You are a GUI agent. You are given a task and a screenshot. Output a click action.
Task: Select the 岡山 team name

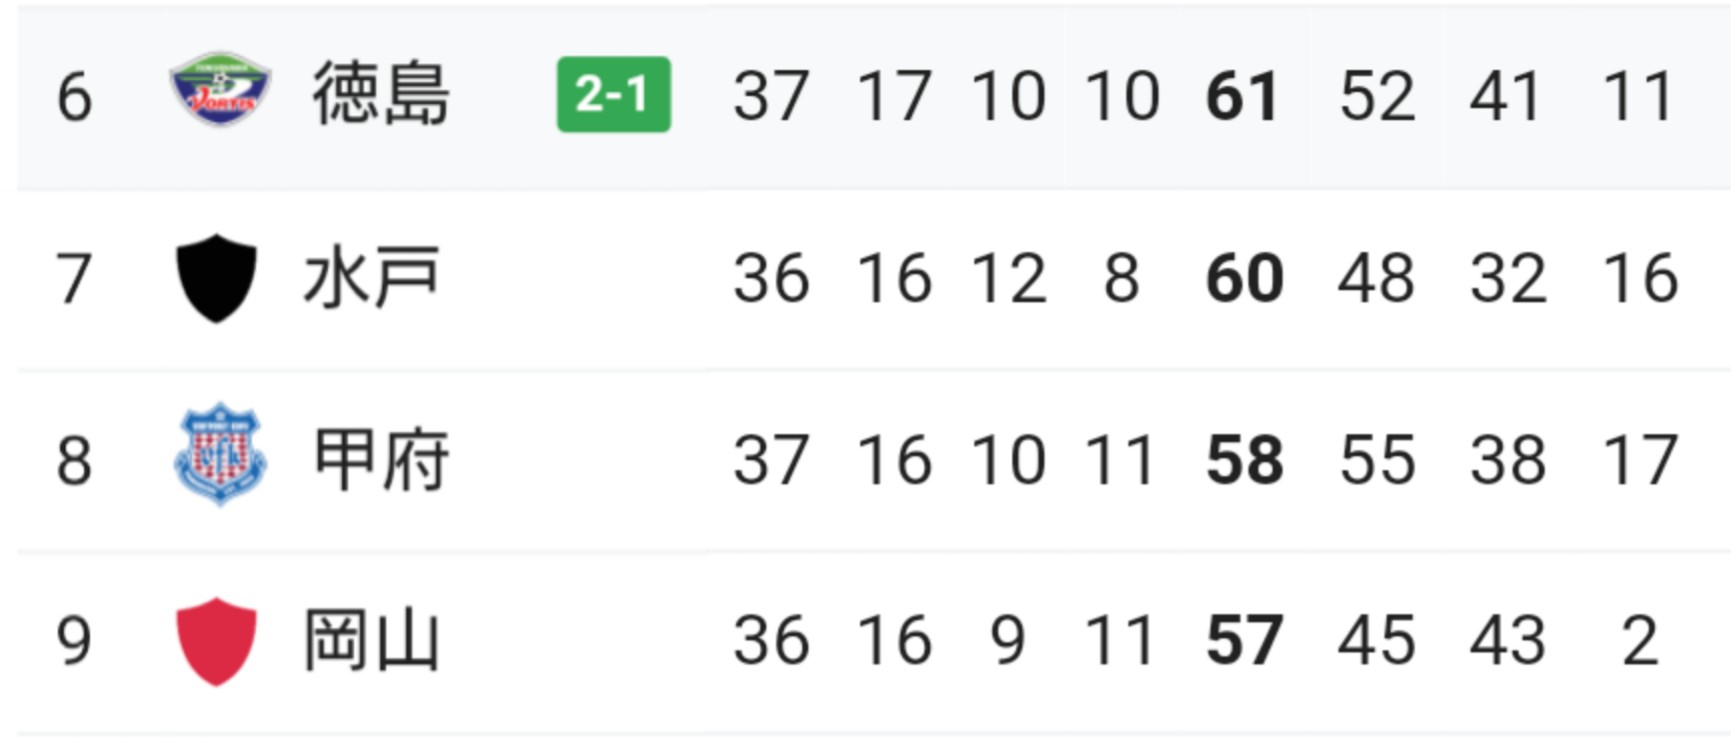click(x=371, y=641)
